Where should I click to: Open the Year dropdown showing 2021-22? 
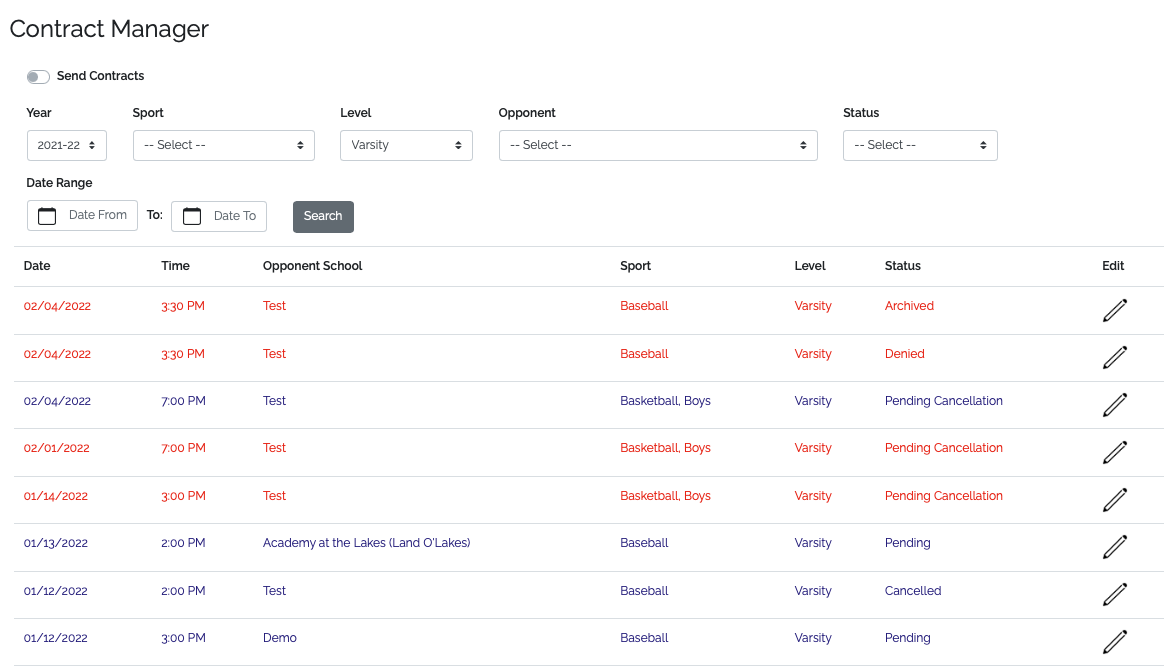pos(66,145)
